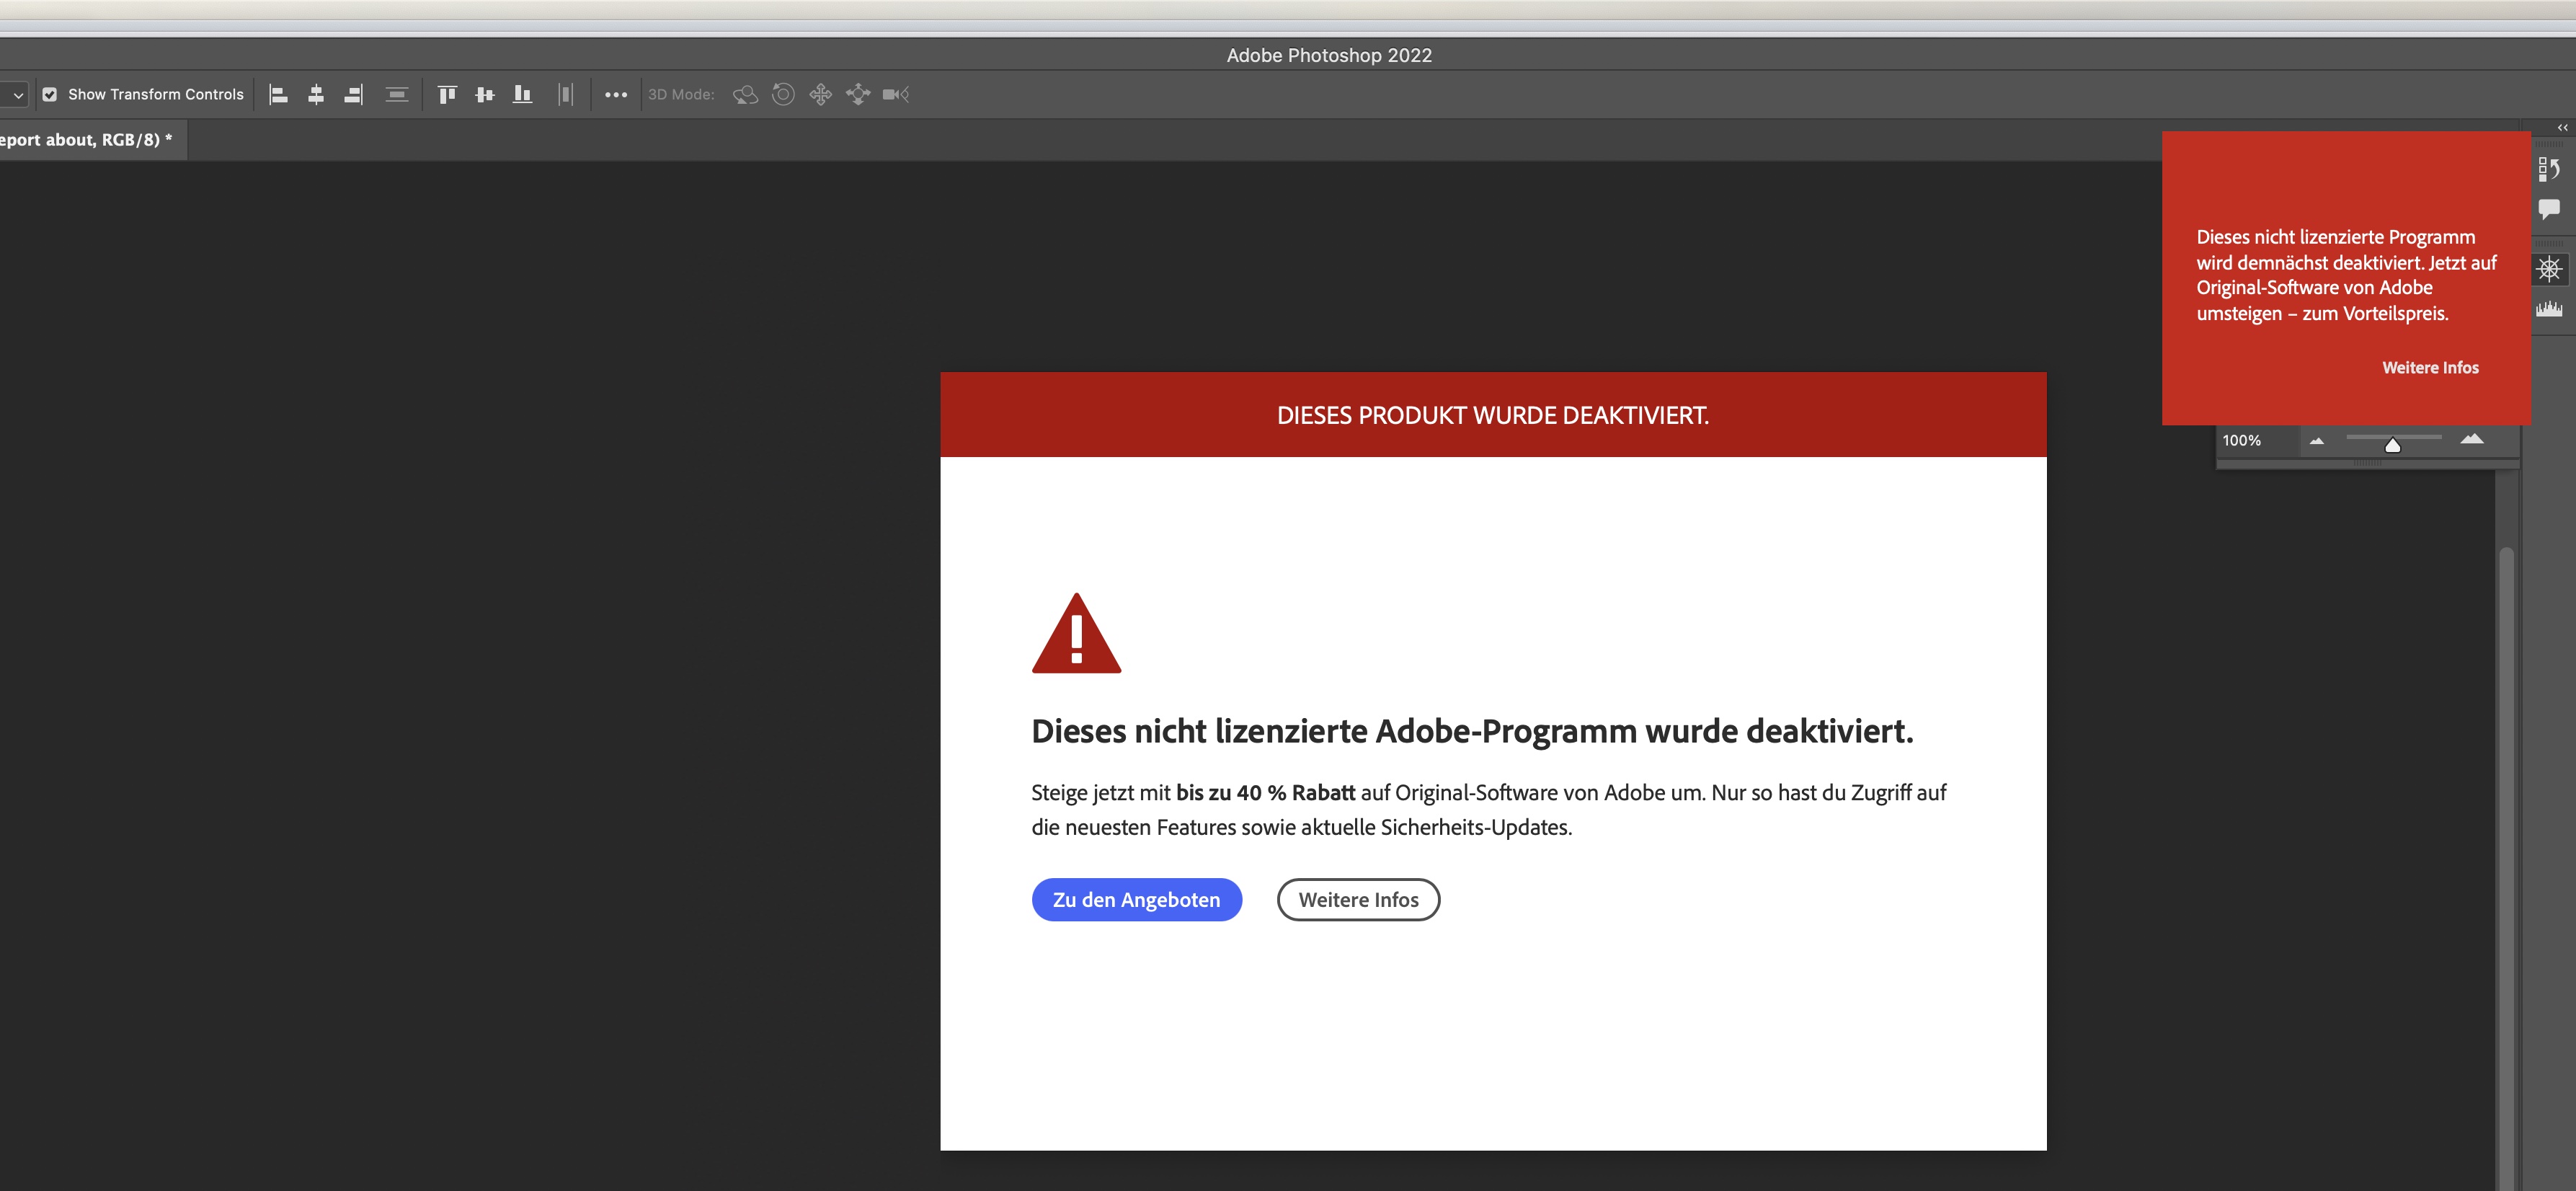
Task: Click the Align left edges icon
Action: pos(279,95)
